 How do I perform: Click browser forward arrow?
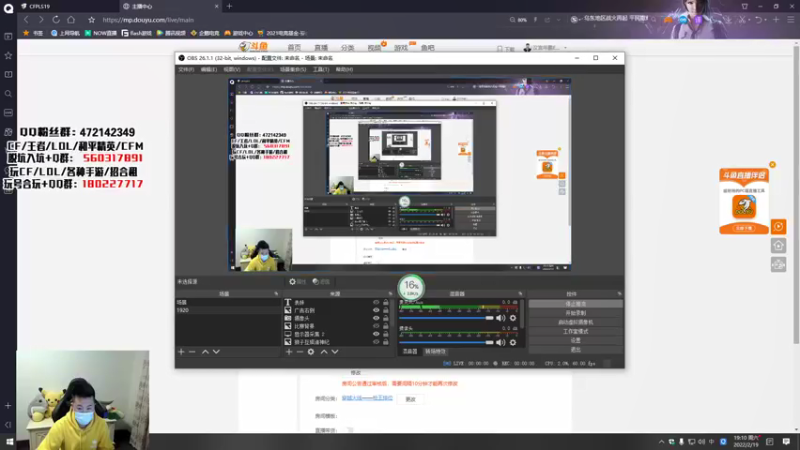41,20
